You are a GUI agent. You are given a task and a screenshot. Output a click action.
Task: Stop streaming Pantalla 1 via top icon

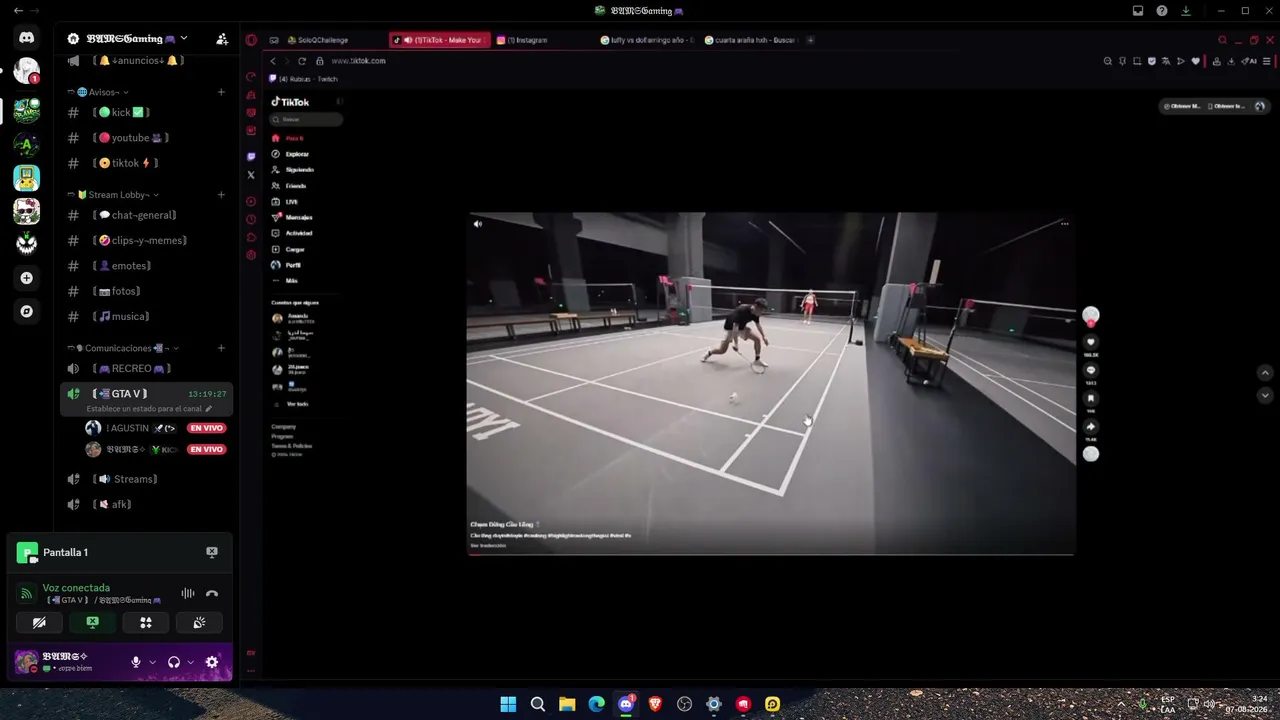click(212, 552)
